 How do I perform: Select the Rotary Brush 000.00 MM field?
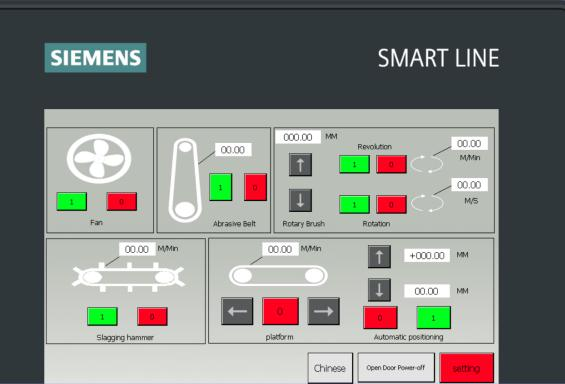point(298,137)
